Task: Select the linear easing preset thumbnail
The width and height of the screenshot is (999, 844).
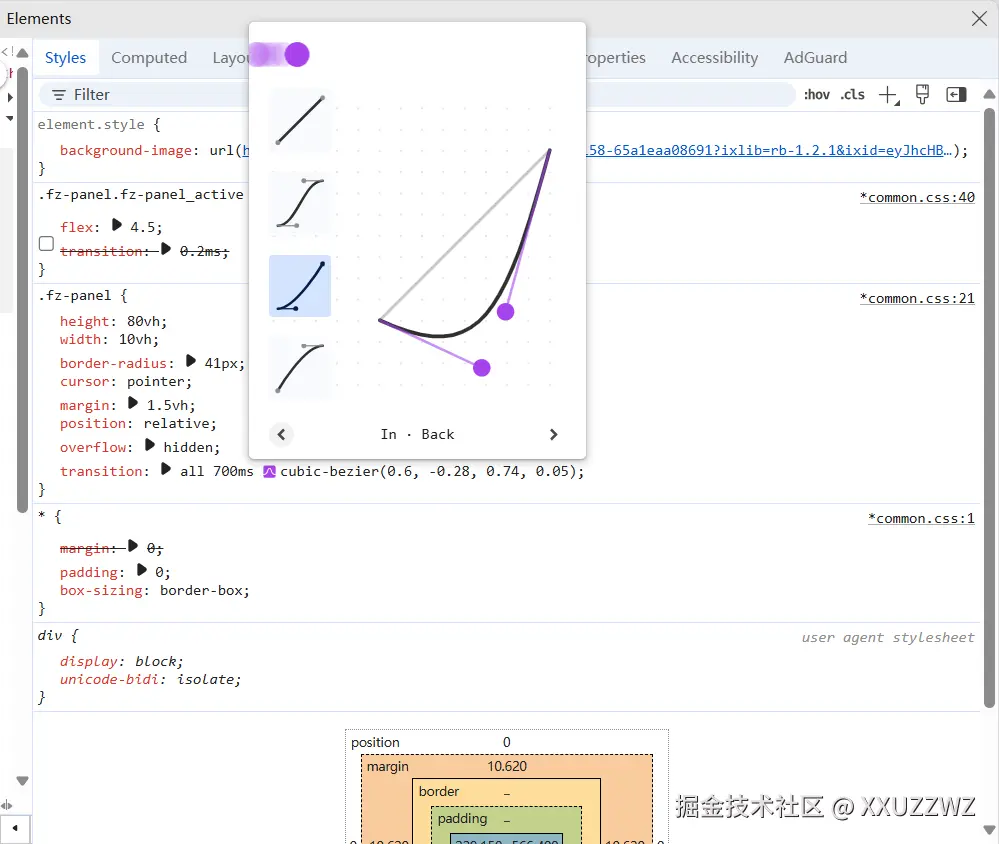Action: [300, 120]
